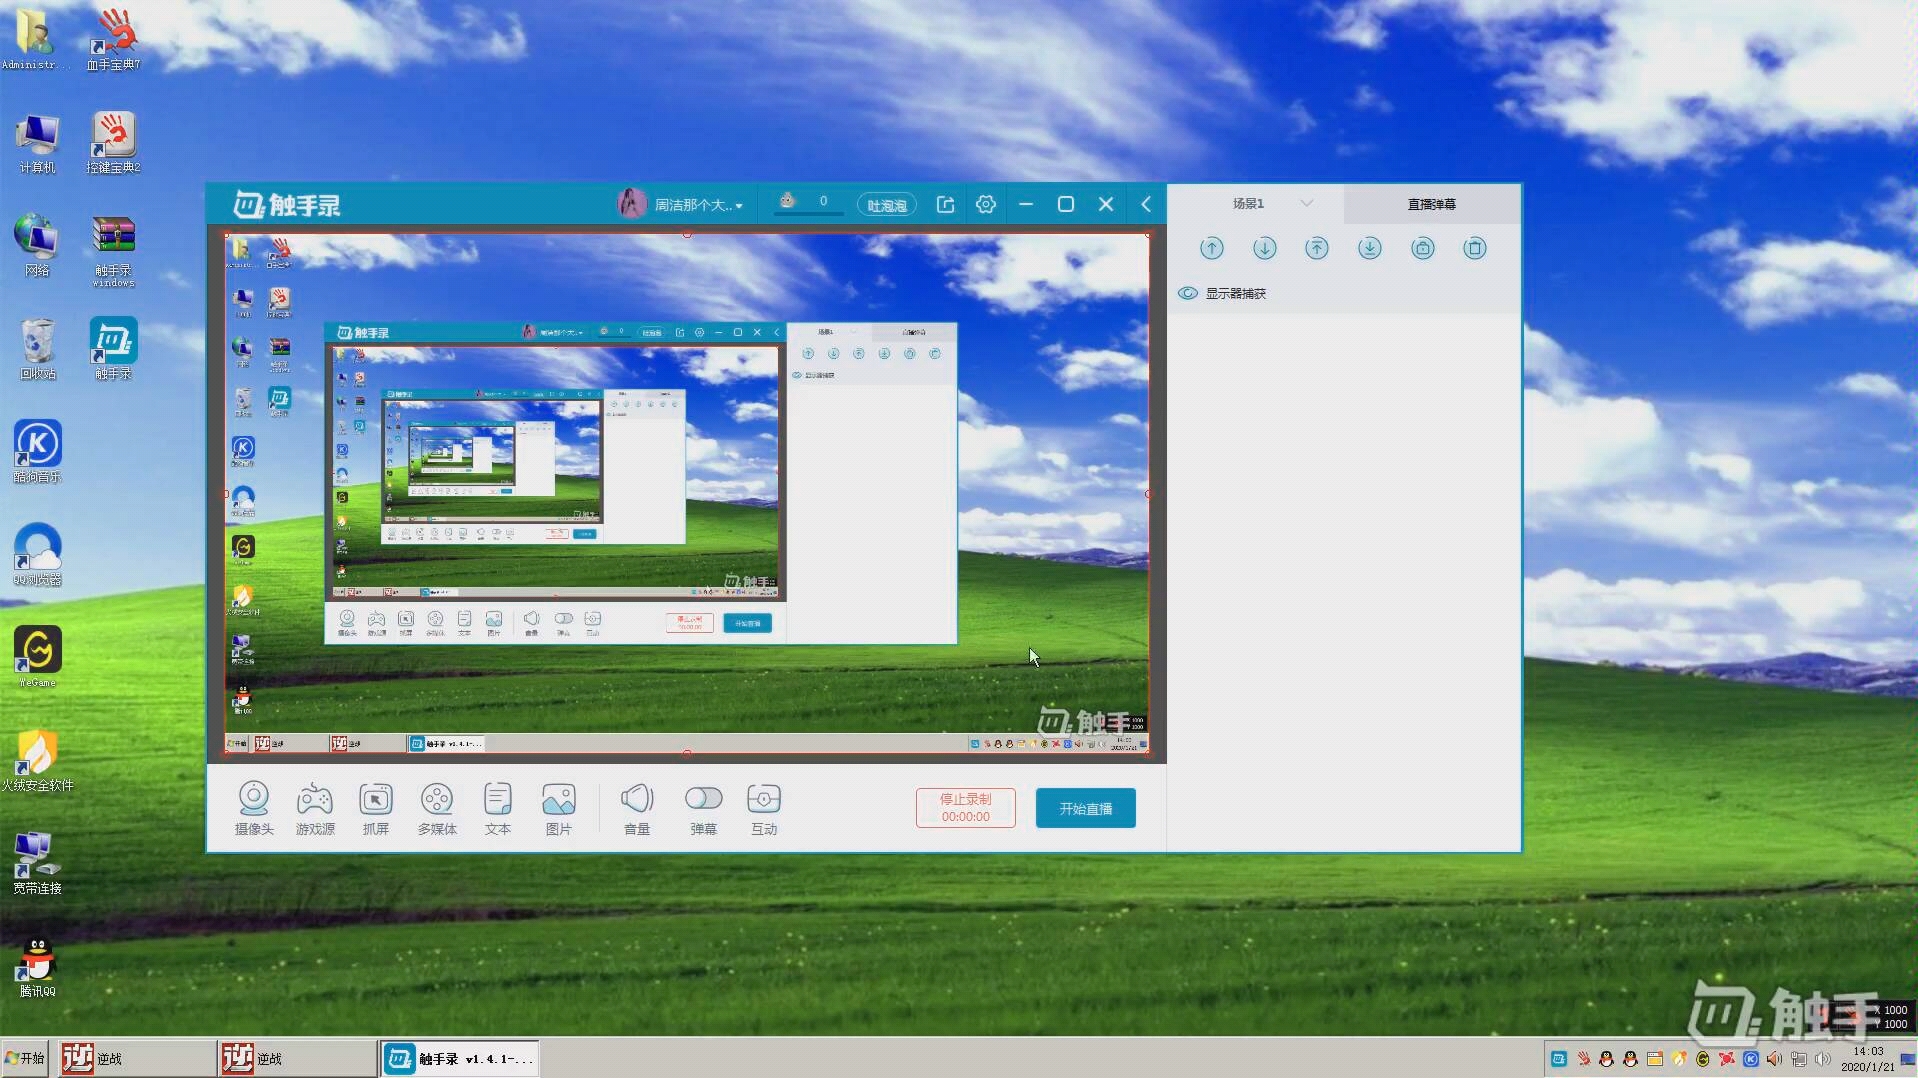Open the interaction (互动) tool
The height and width of the screenshot is (1078, 1918).
pyautogui.click(x=764, y=808)
